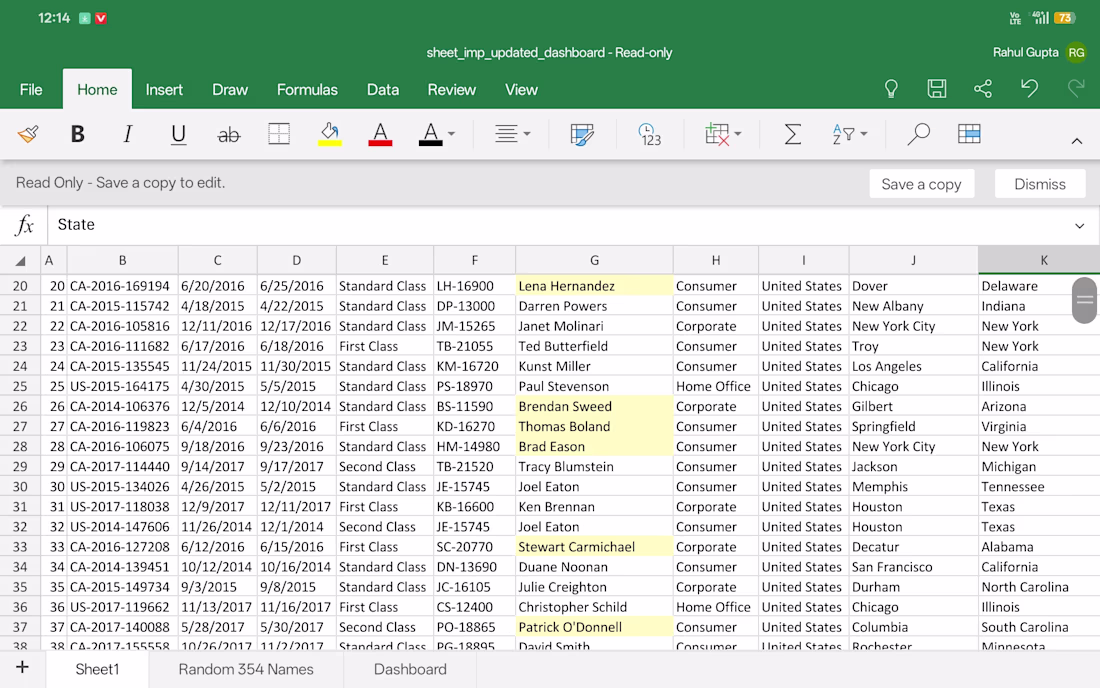The image size is (1100, 688).
Task: Select cell Lena Hernandez
Action: point(594,286)
